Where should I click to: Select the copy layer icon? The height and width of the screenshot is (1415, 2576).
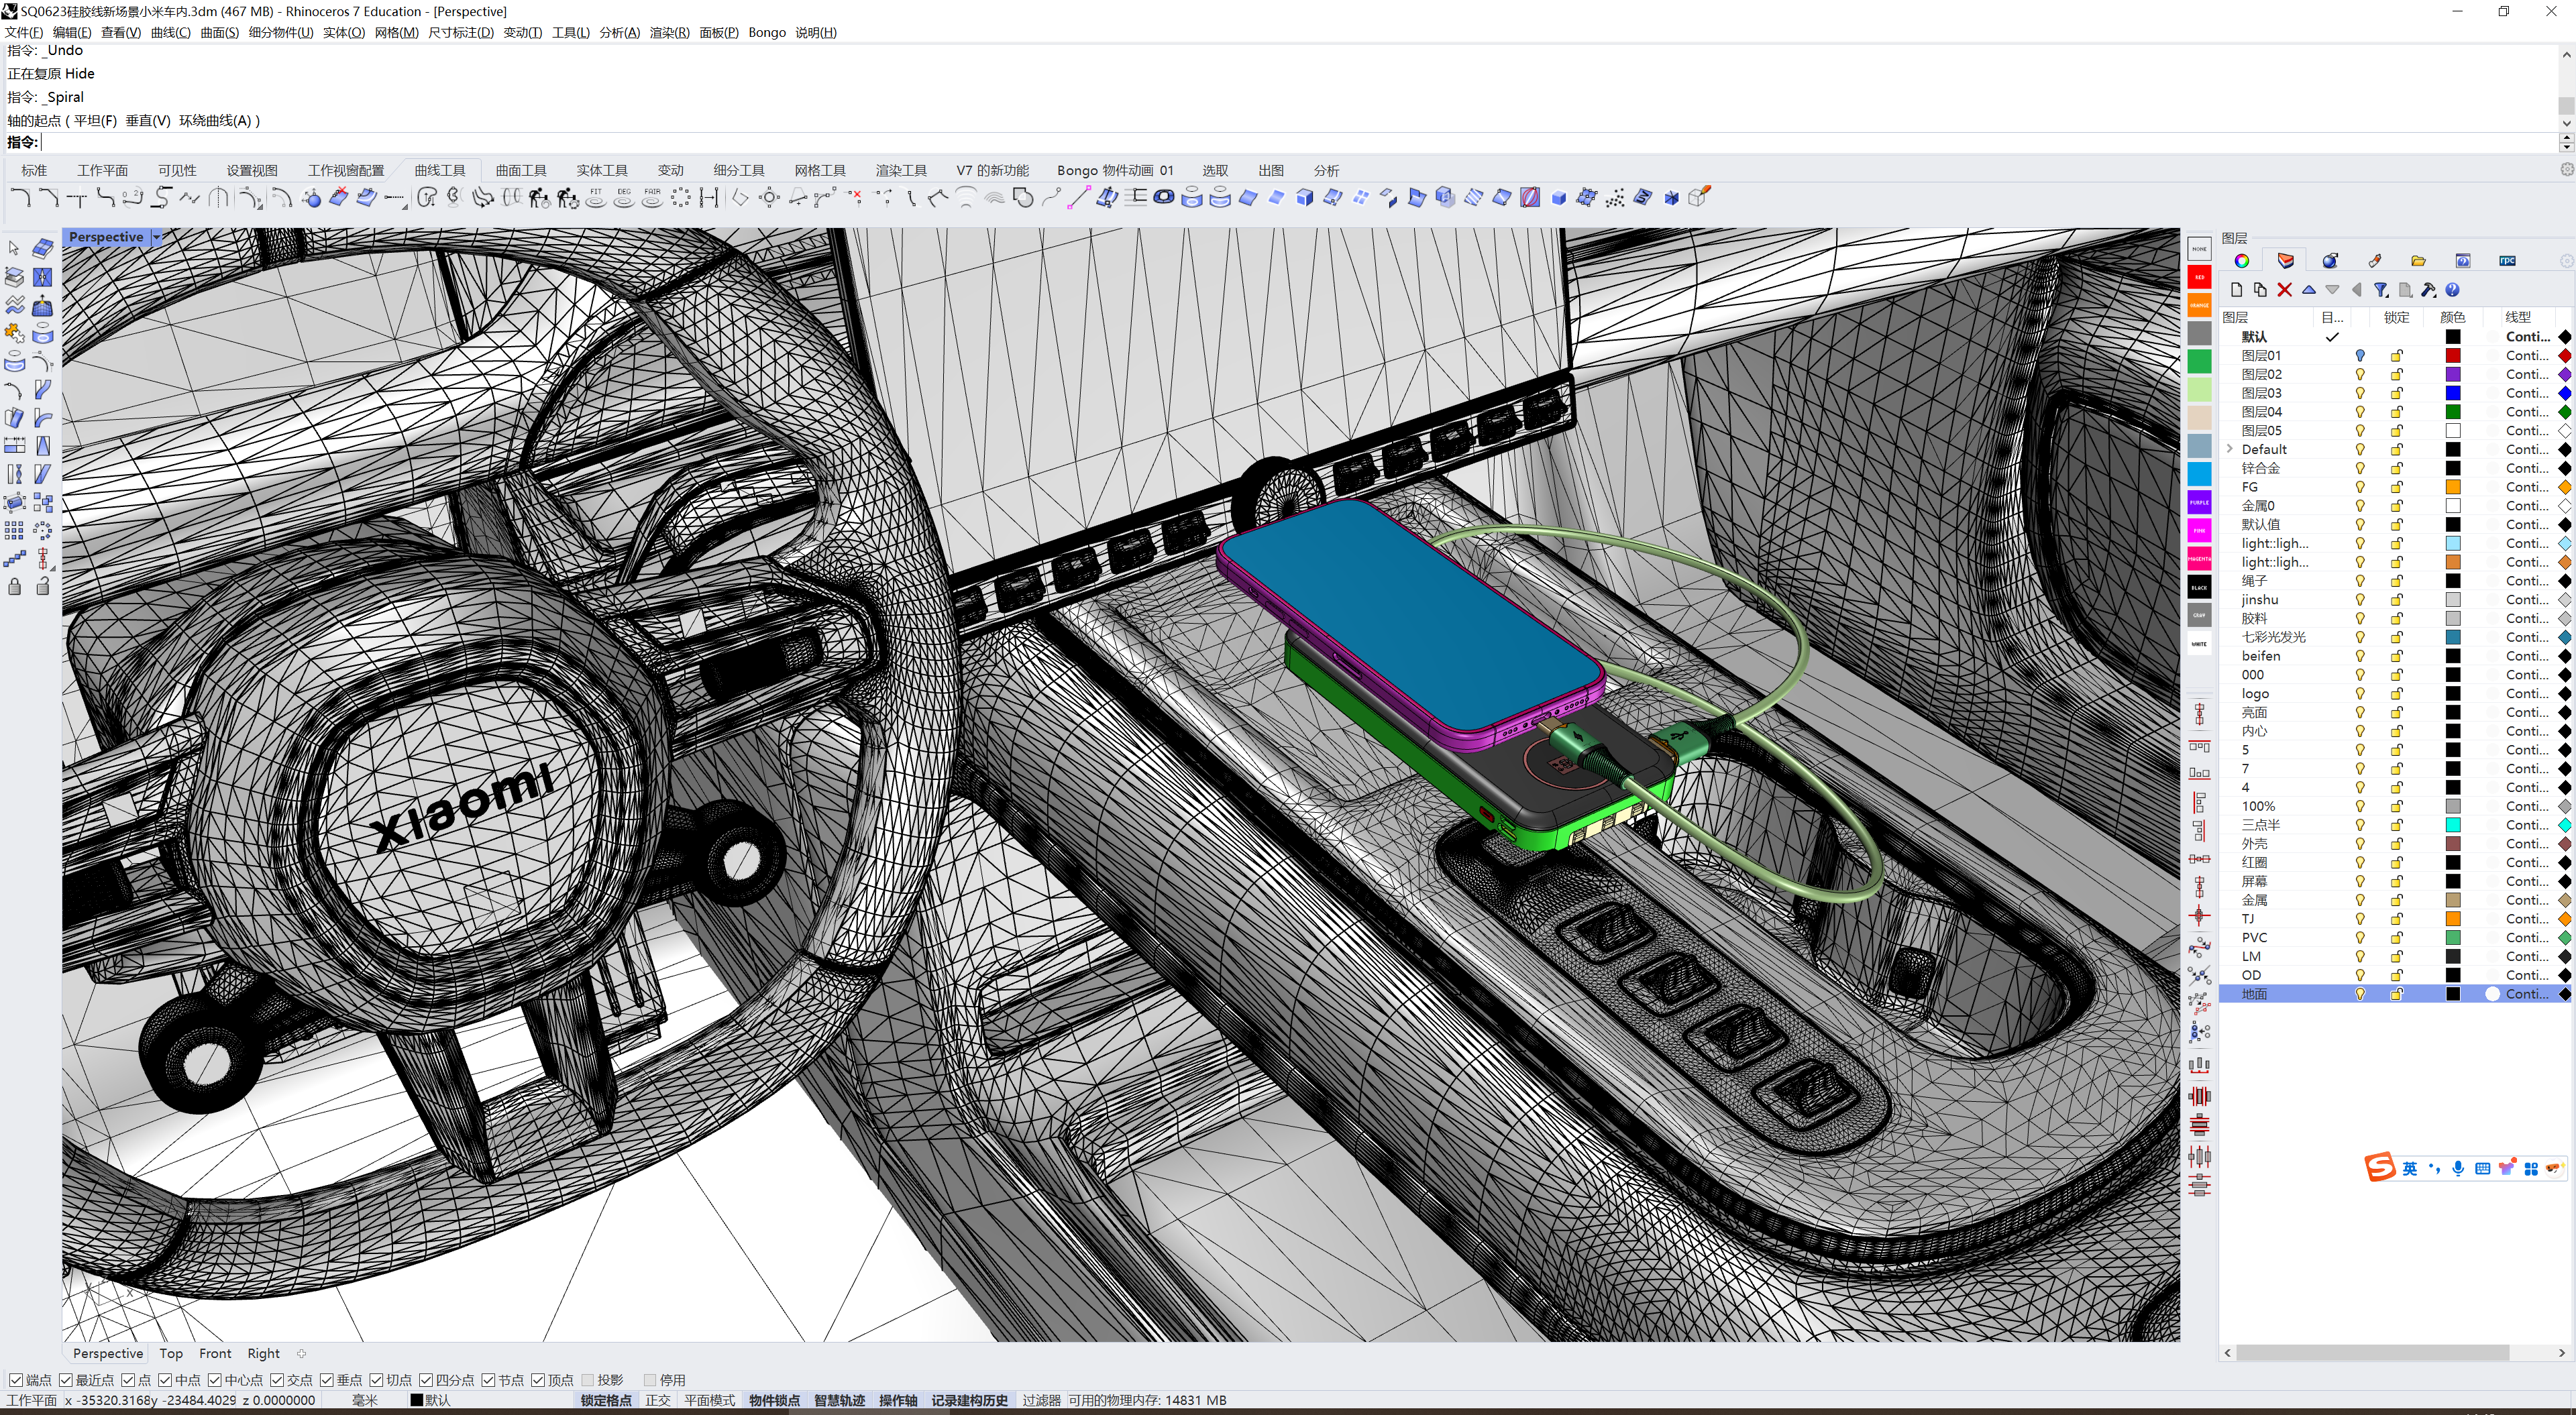2260,290
